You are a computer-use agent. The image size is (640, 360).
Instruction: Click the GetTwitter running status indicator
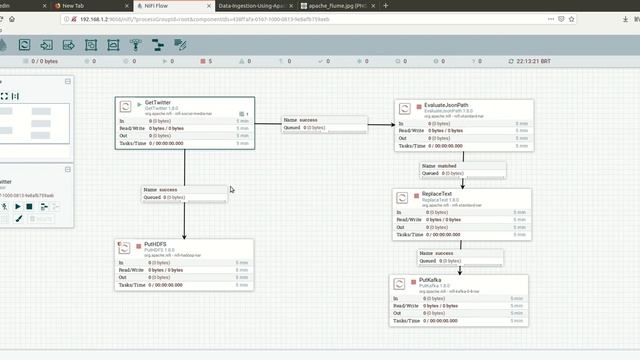click(x=139, y=104)
